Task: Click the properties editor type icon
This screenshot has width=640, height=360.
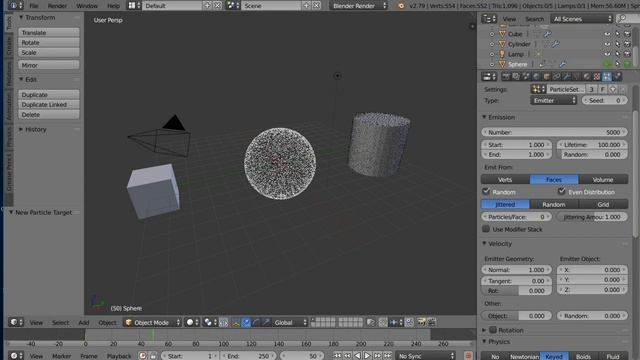Action: point(489,76)
